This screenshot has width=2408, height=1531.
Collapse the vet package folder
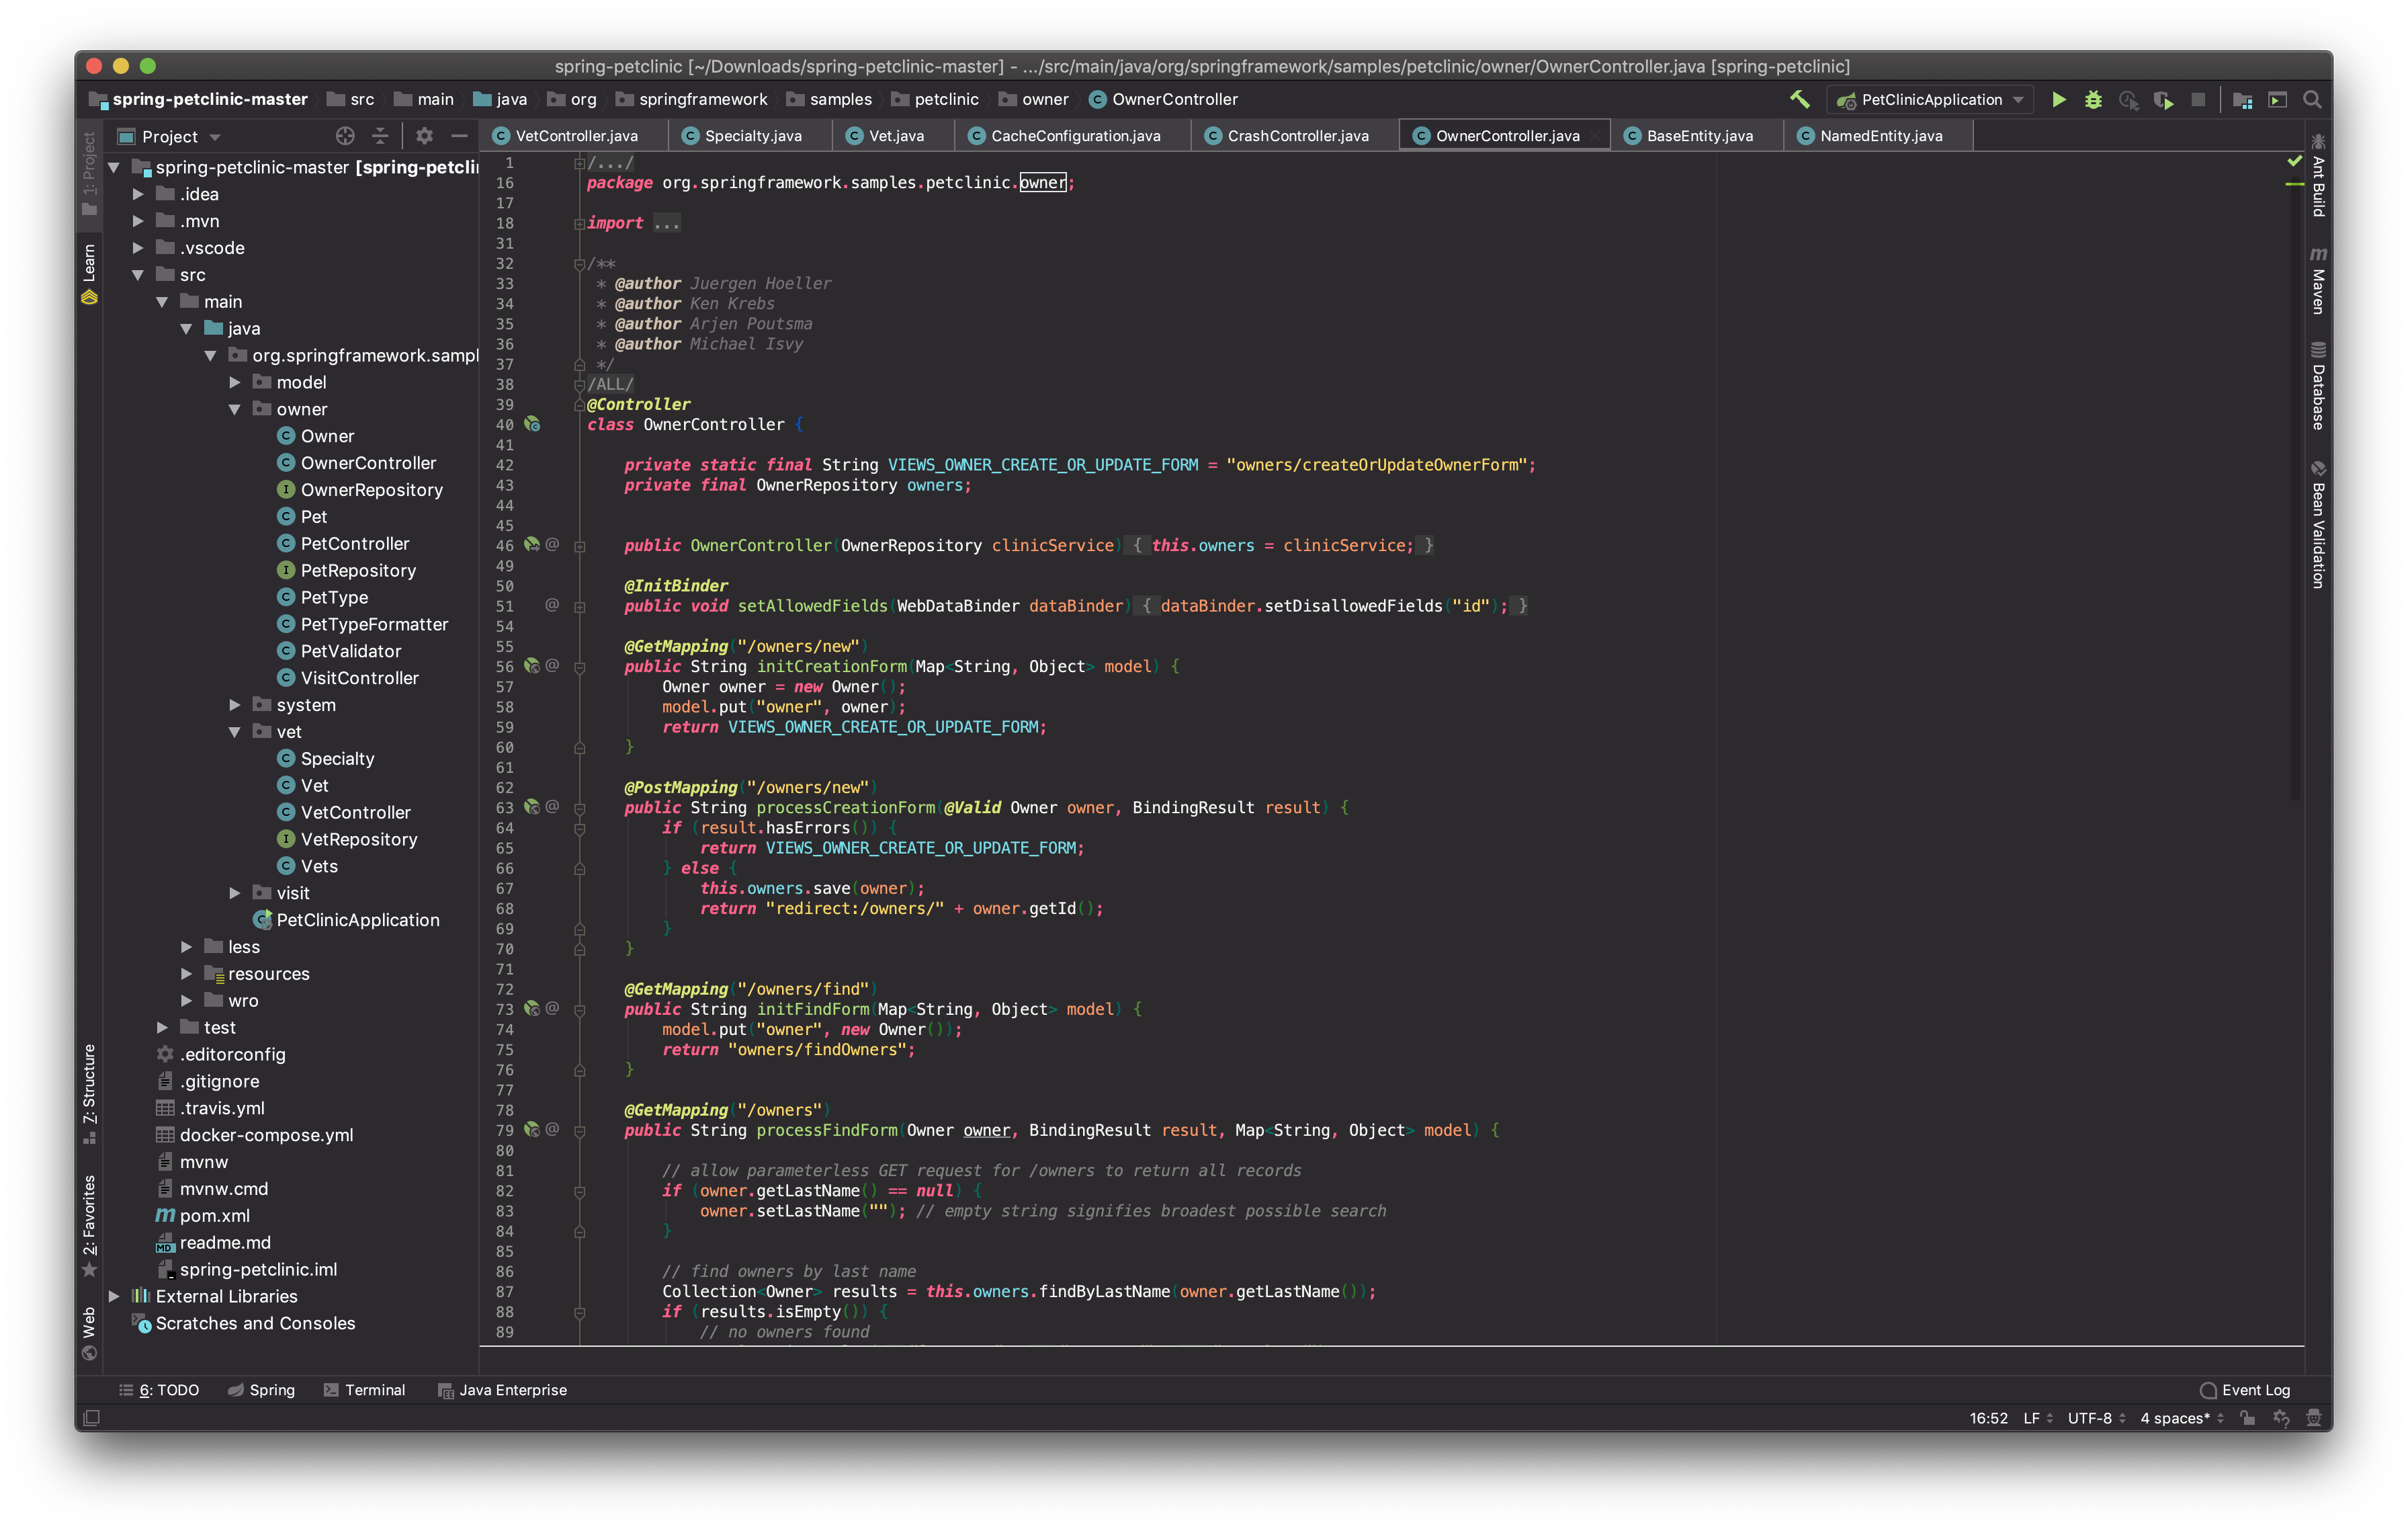coord(235,732)
